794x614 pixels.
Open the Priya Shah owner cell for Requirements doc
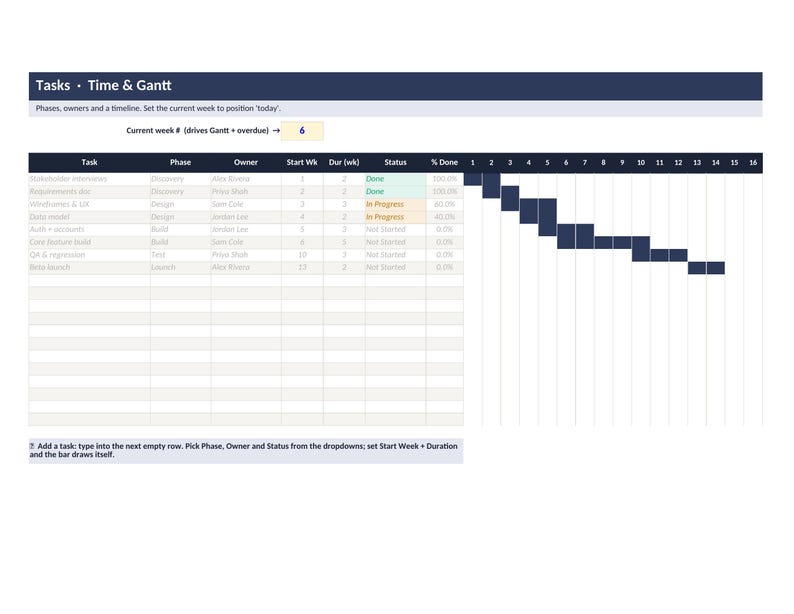246,192
